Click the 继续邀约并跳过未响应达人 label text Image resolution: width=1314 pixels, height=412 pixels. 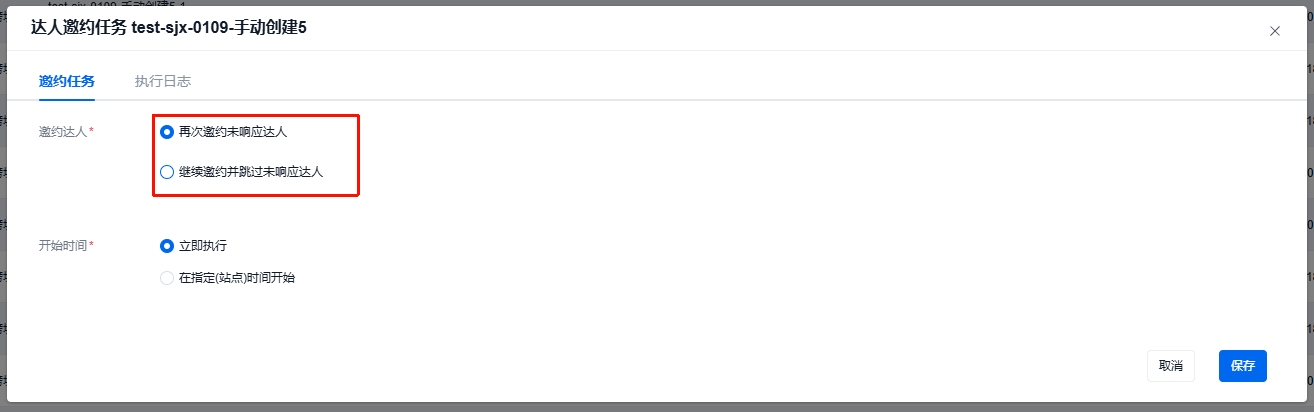point(251,172)
